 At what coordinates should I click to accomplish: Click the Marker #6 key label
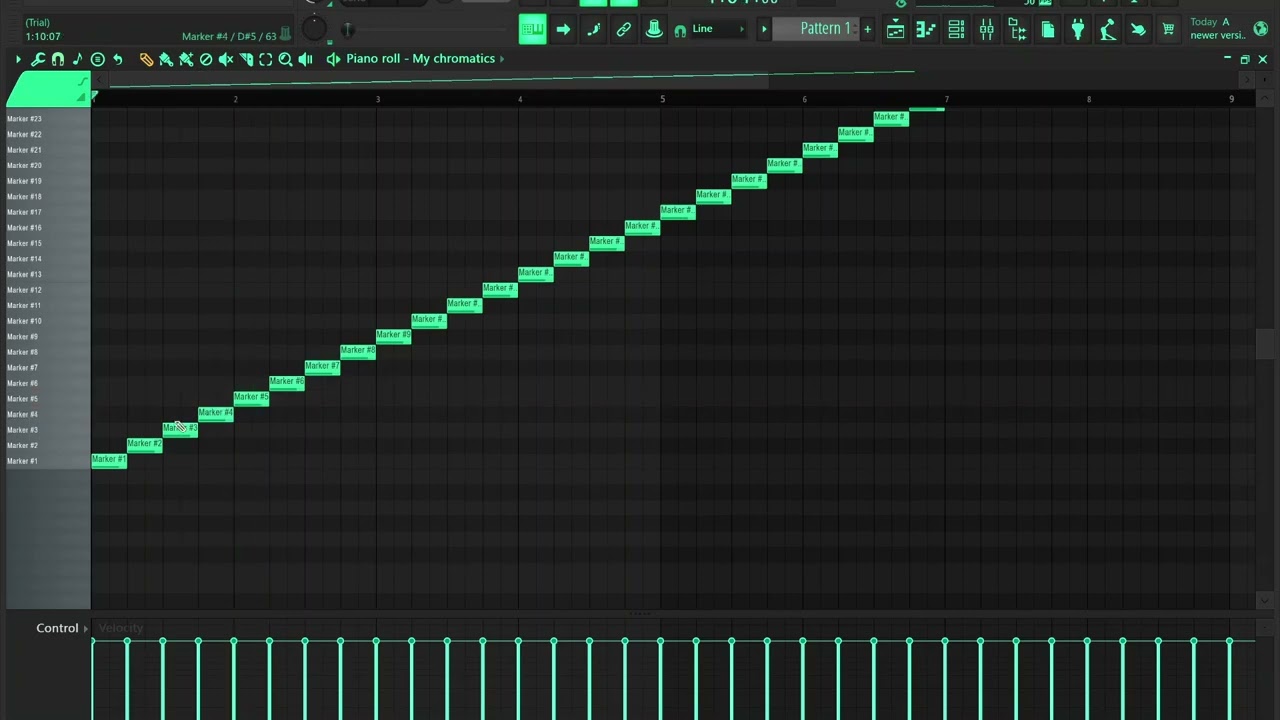tap(22, 383)
